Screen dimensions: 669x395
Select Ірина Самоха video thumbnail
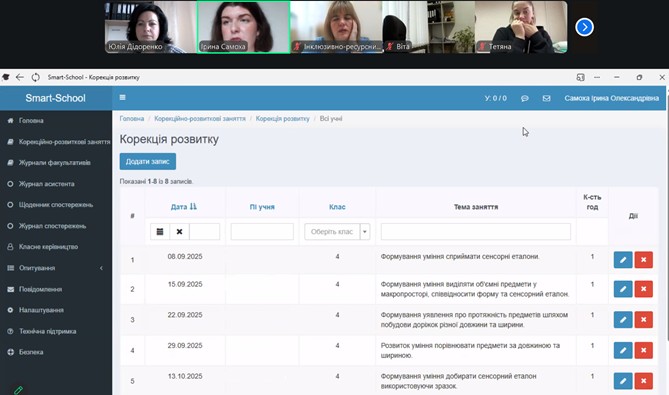(x=243, y=27)
